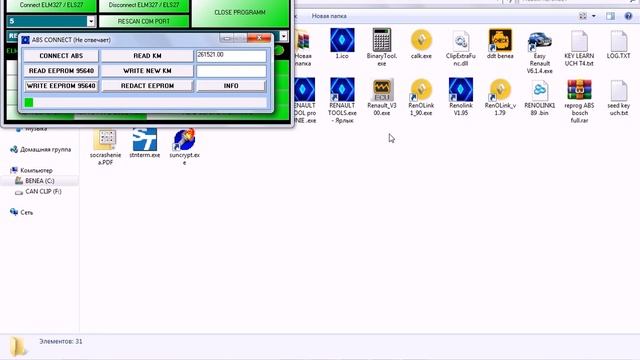Toggle the Explorer preview pane icon
This screenshot has height=360, width=640.
pyautogui.click(x=610, y=16)
